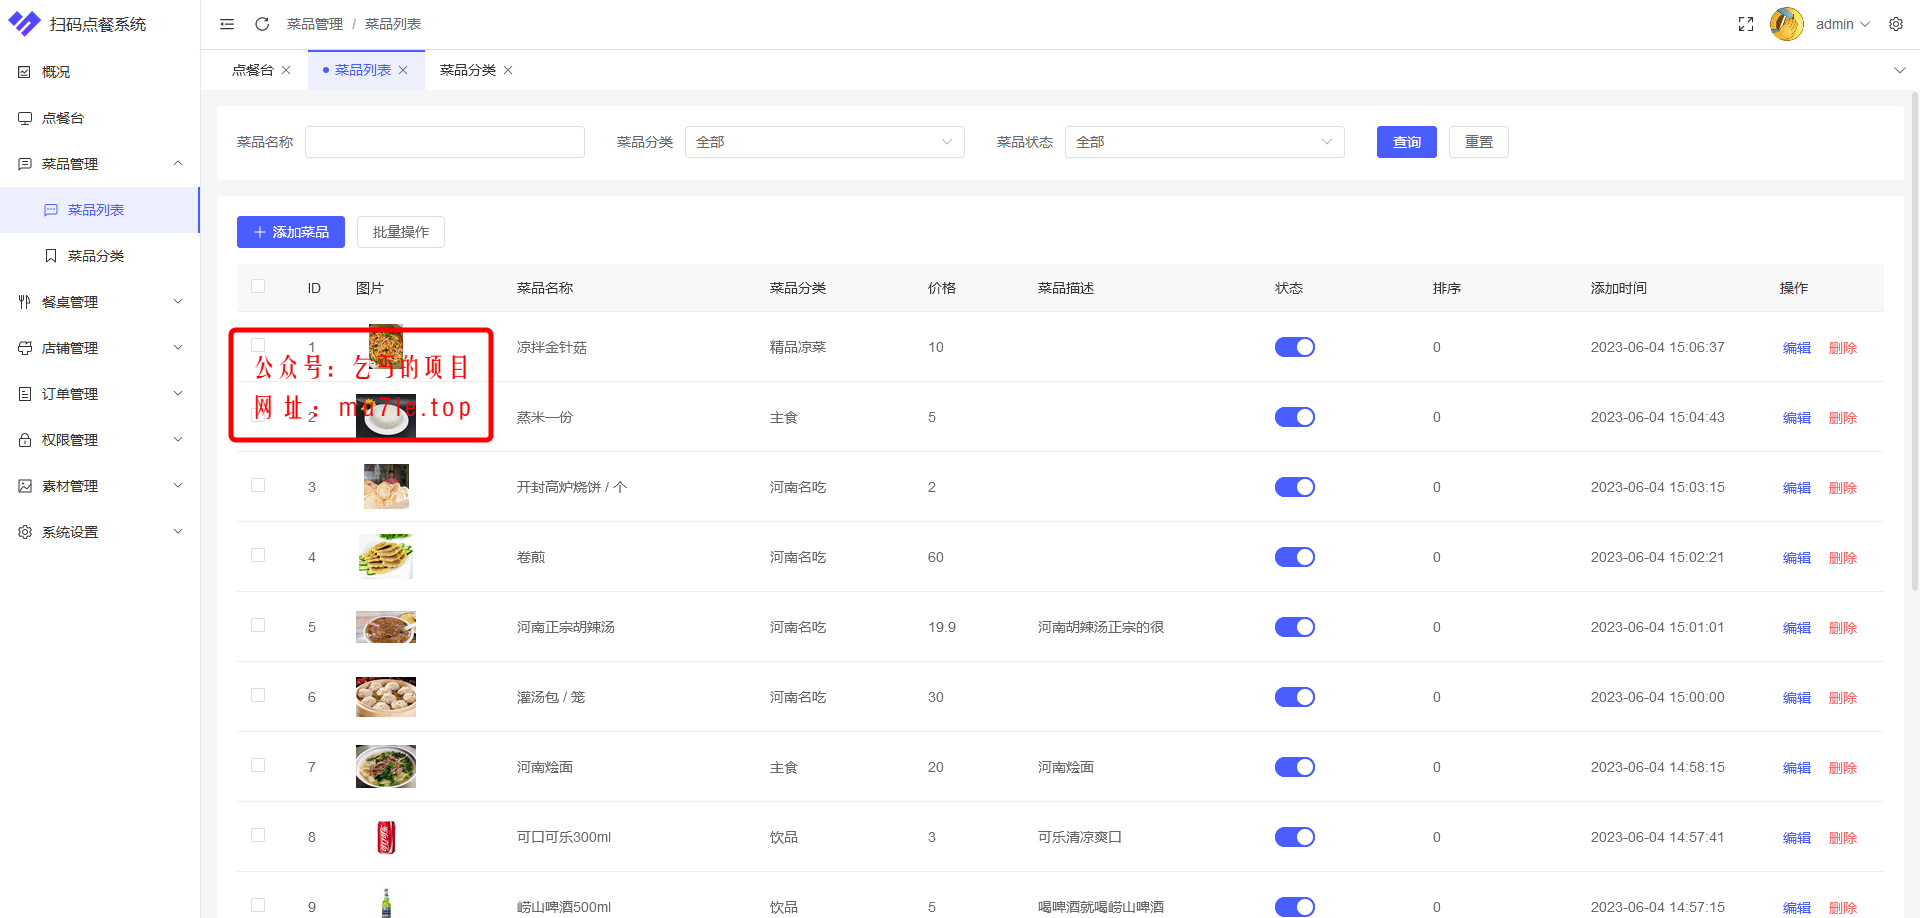This screenshot has height=918, width=1920.
Task: Expand the tab list chevron at right
Action: pos(1900,70)
